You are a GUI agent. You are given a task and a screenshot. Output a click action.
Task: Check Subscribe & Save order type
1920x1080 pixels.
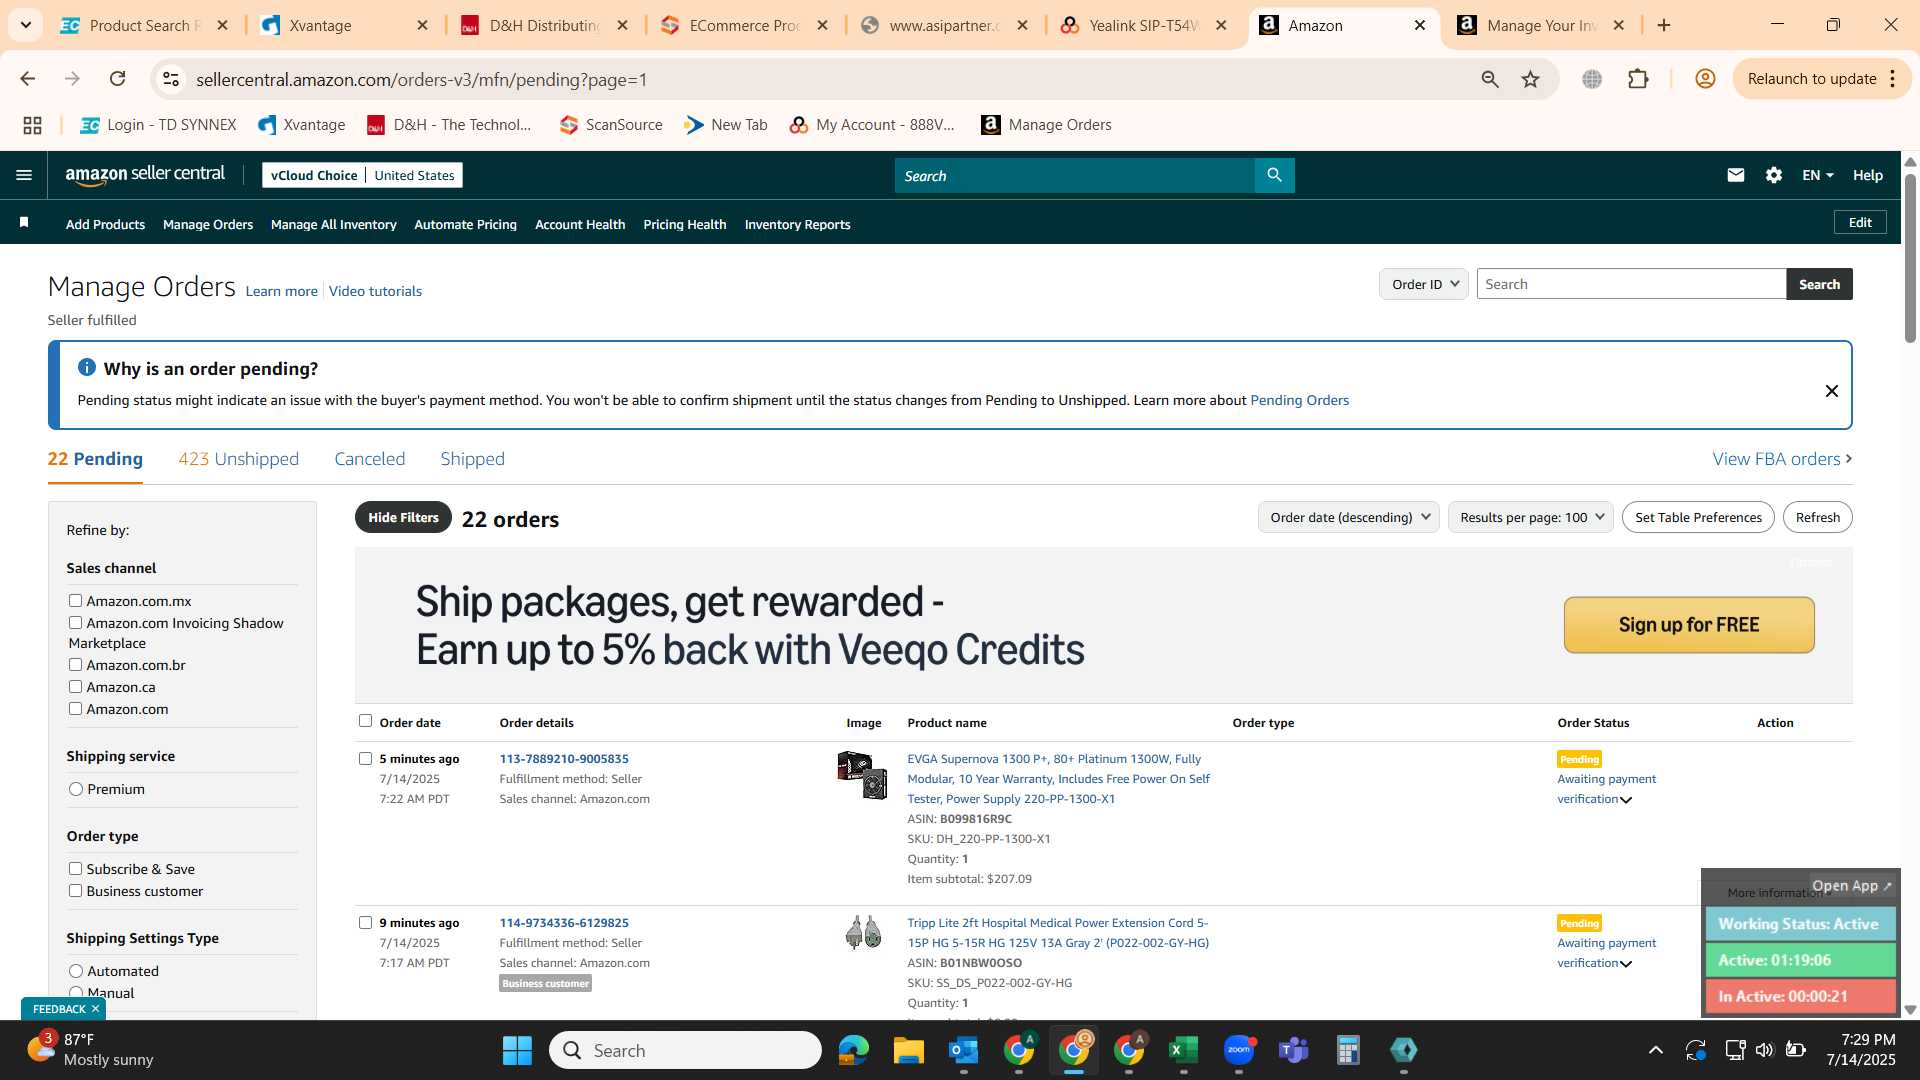click(75, 869)
